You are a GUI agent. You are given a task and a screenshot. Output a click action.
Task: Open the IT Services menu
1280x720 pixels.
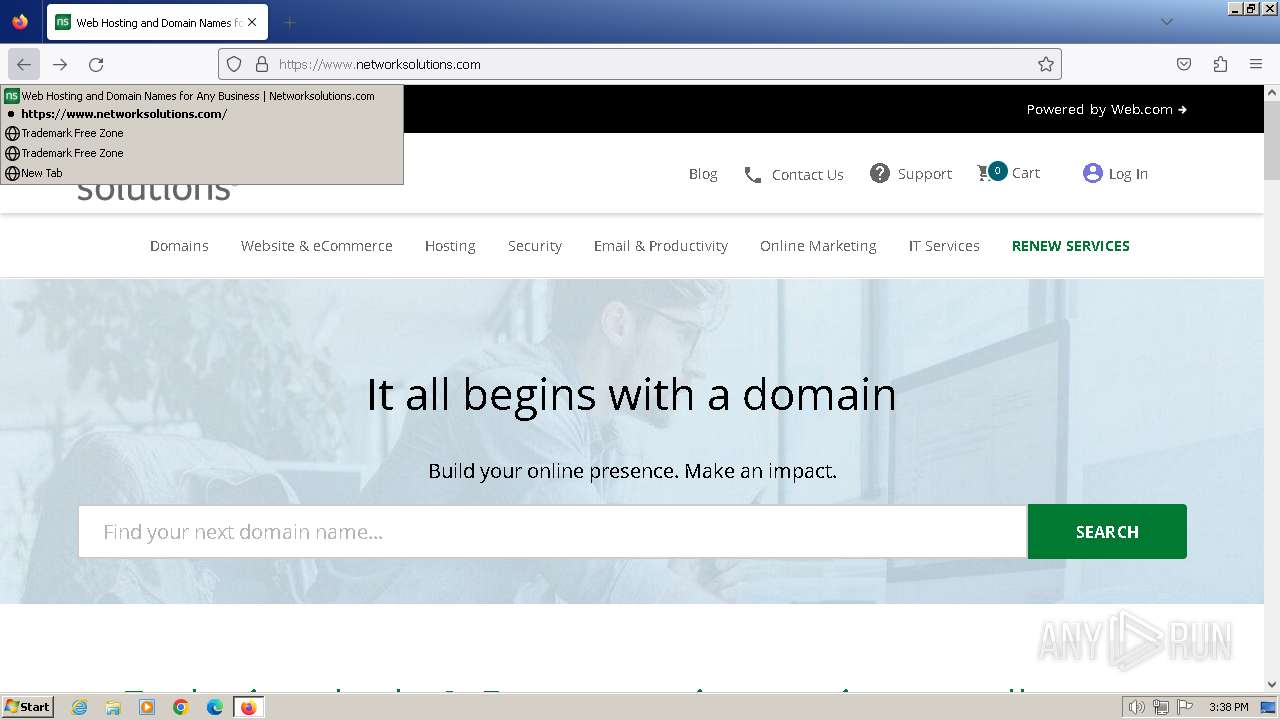point(944,246)
